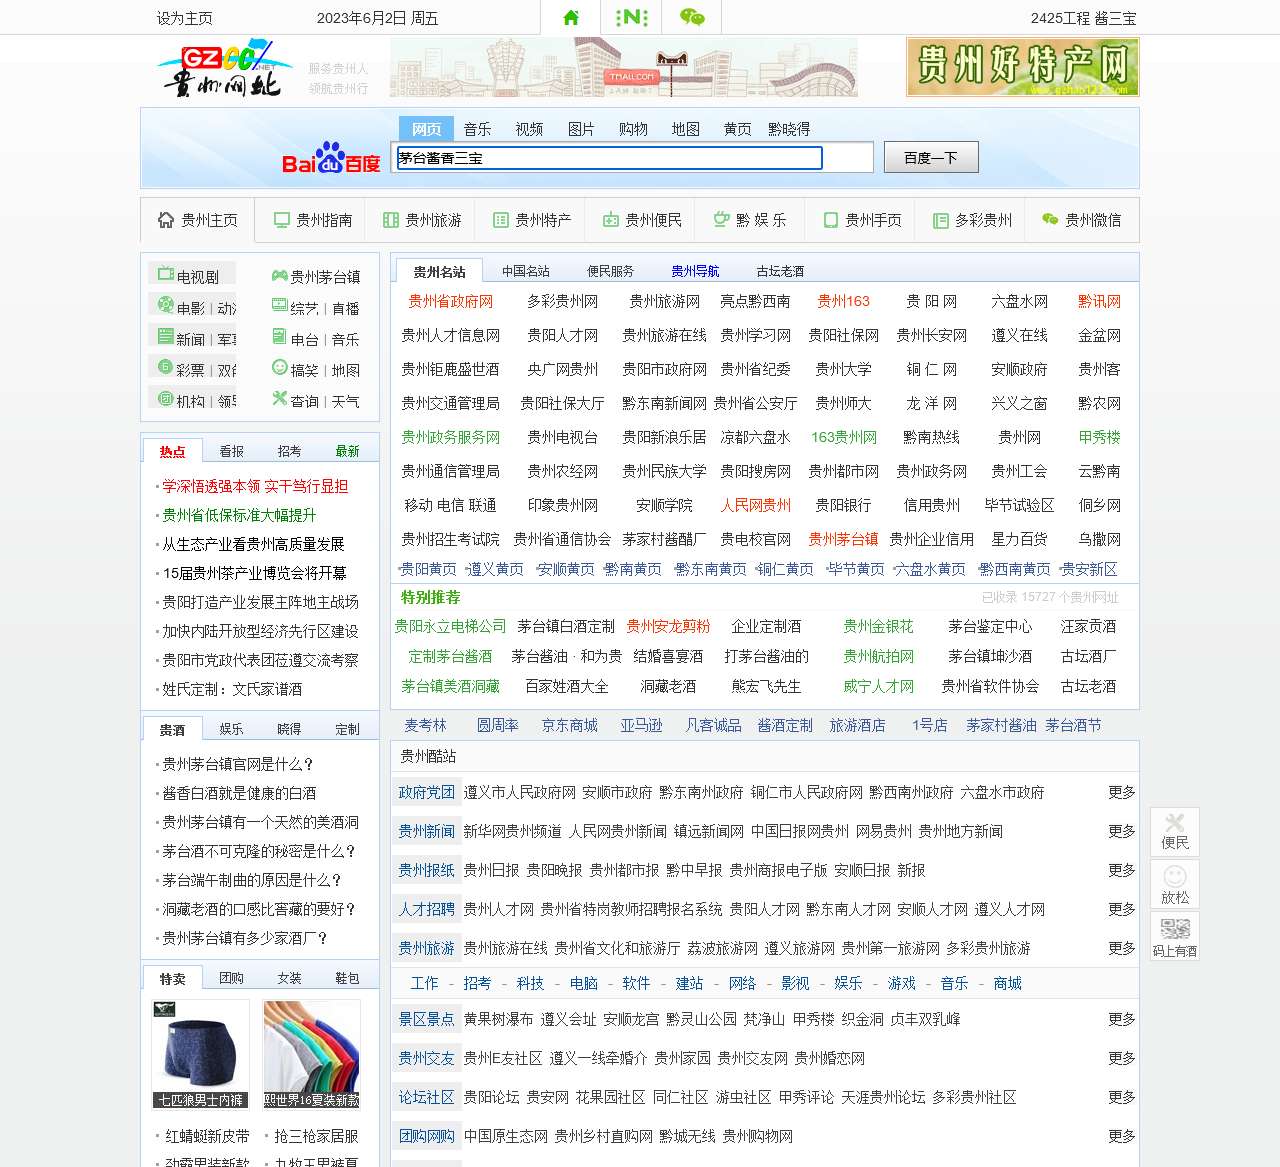Open the 贵州安龙剪粉 recommended link

click(668, 626)
